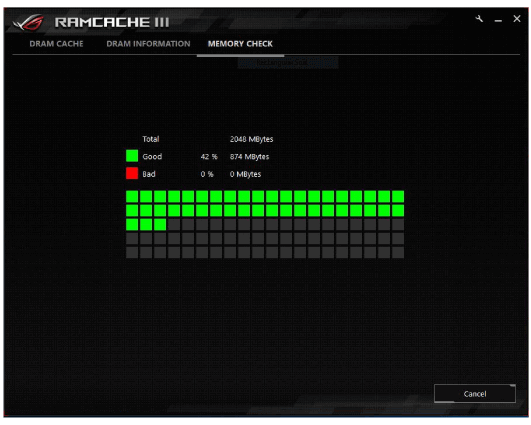The width and height of the screenshot is (531, 425).
Task: Click the last green block in the top row
Action: [398, 196]
